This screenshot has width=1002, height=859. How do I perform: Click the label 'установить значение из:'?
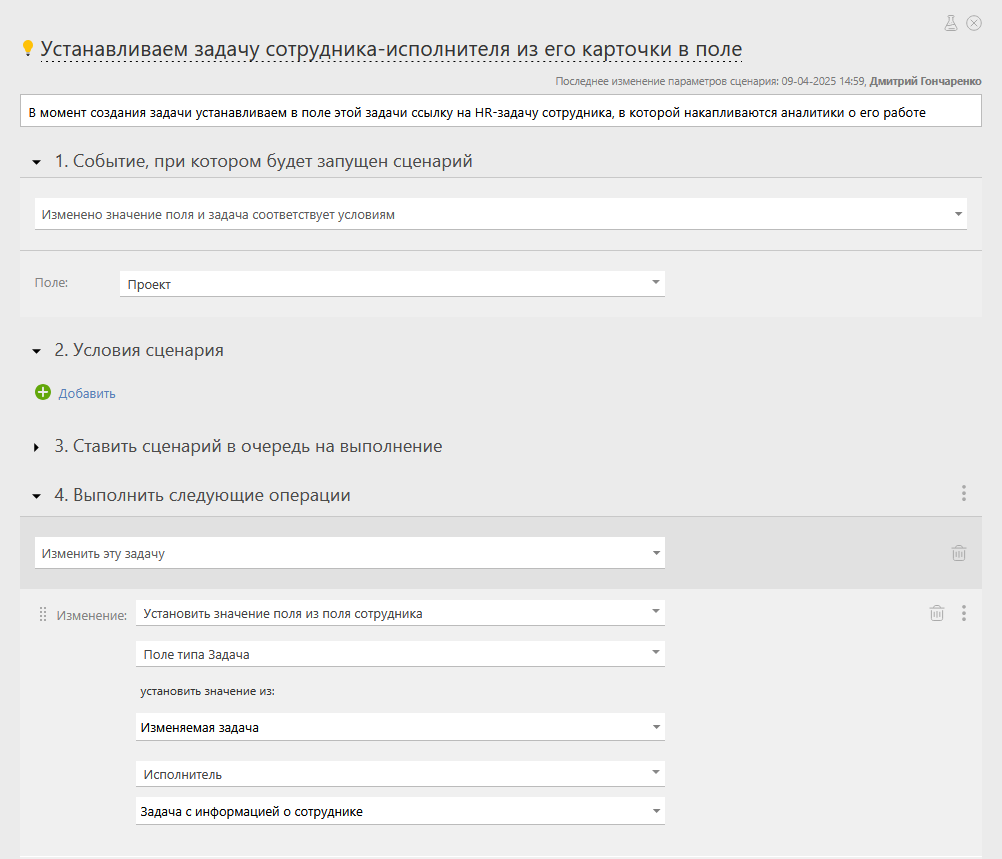208,691
